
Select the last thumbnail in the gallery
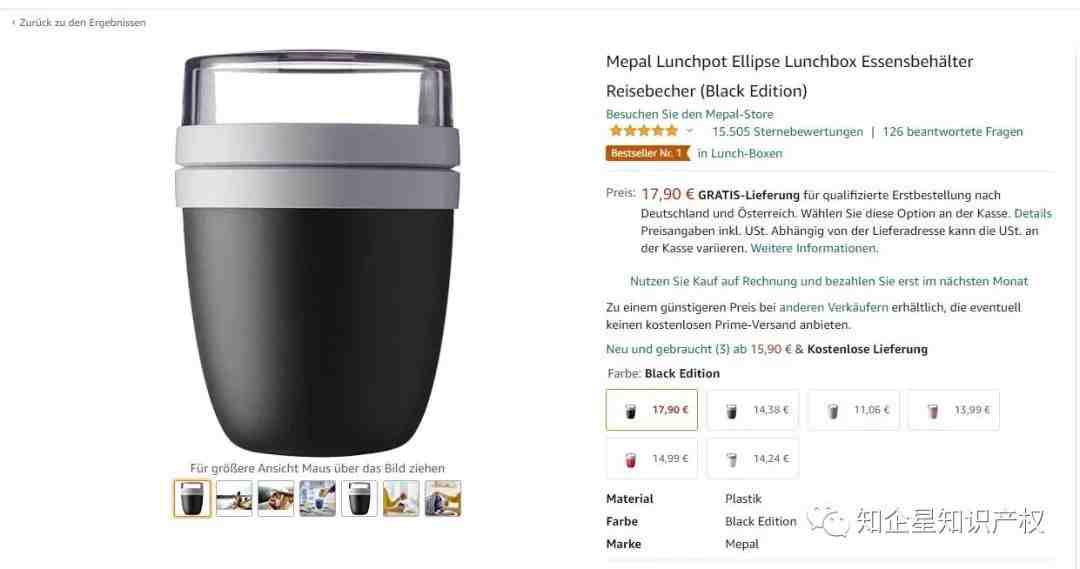click(x=443, y=498)
